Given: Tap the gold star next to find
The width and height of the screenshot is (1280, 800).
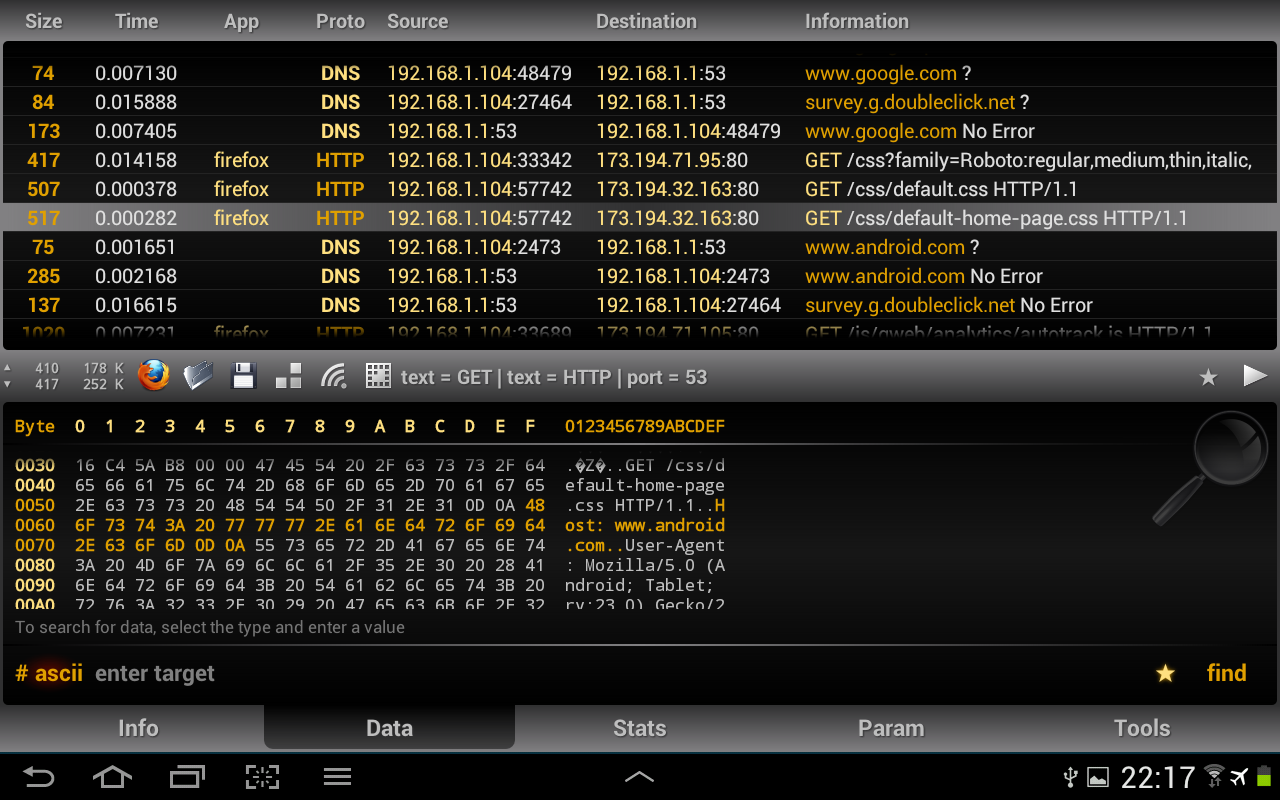Looking at the screenshot, I should pos(1165,674).
